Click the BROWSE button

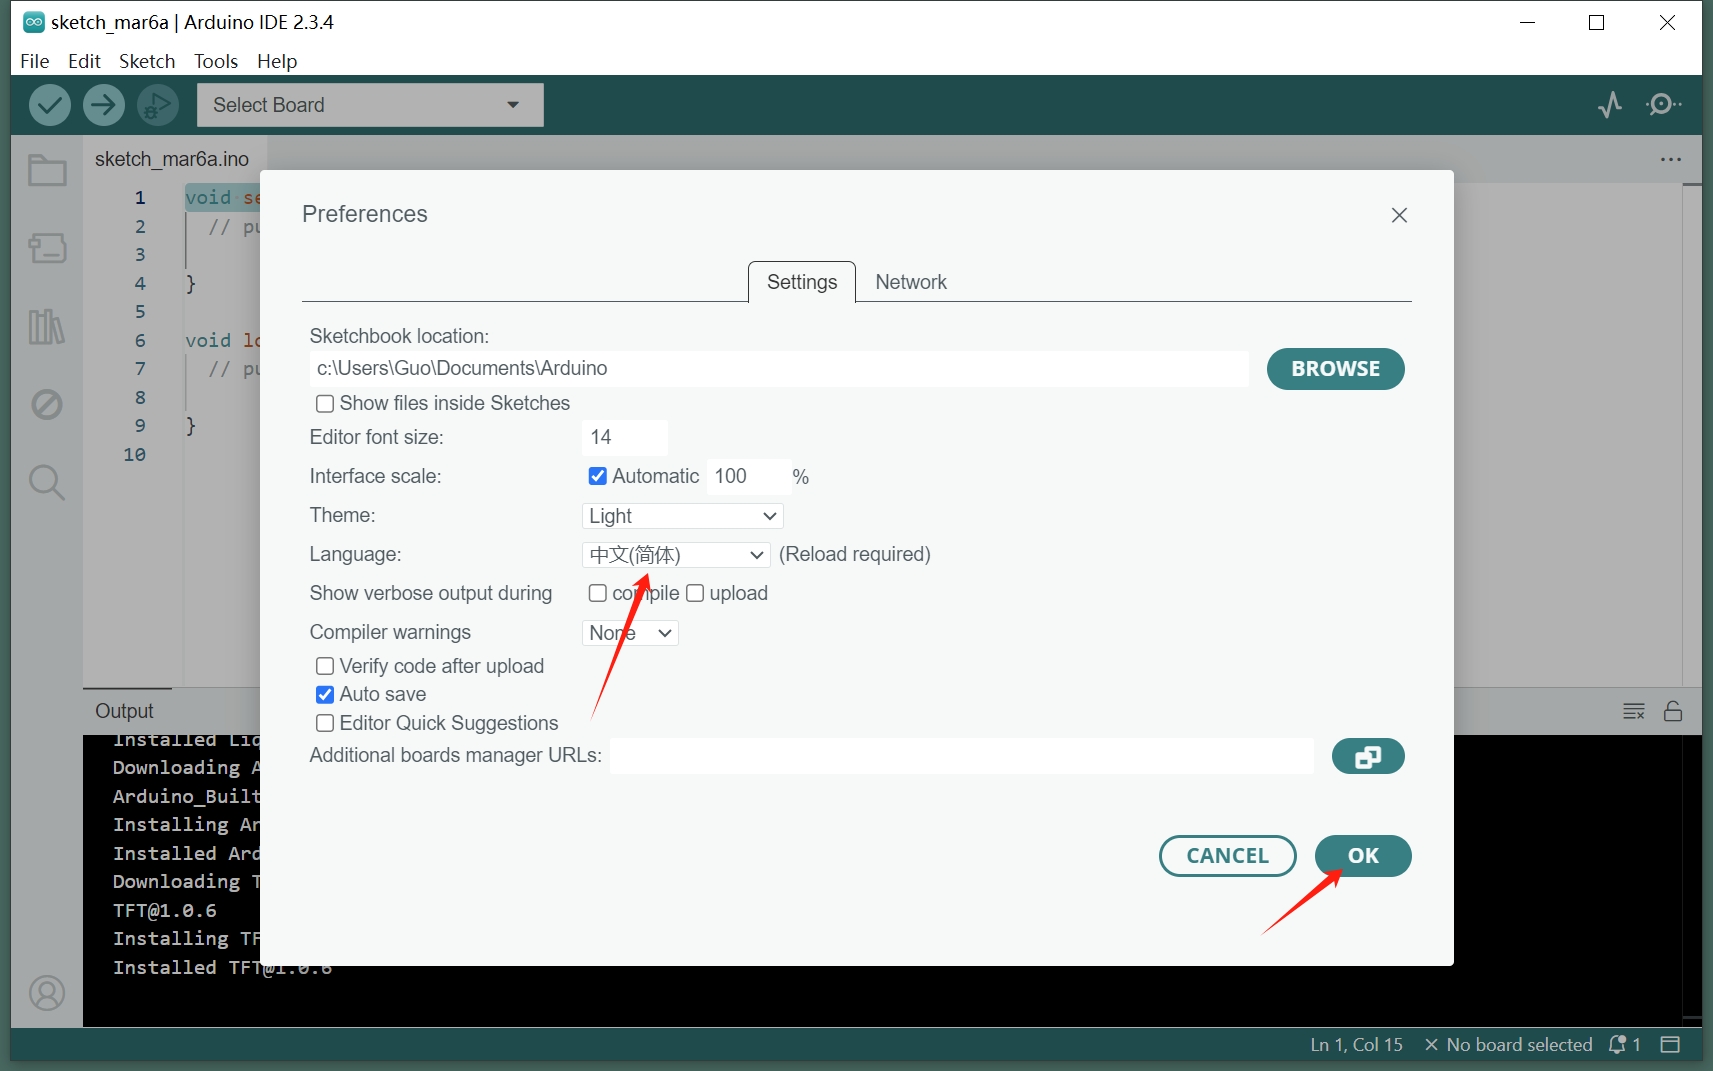coord(1335,369)
